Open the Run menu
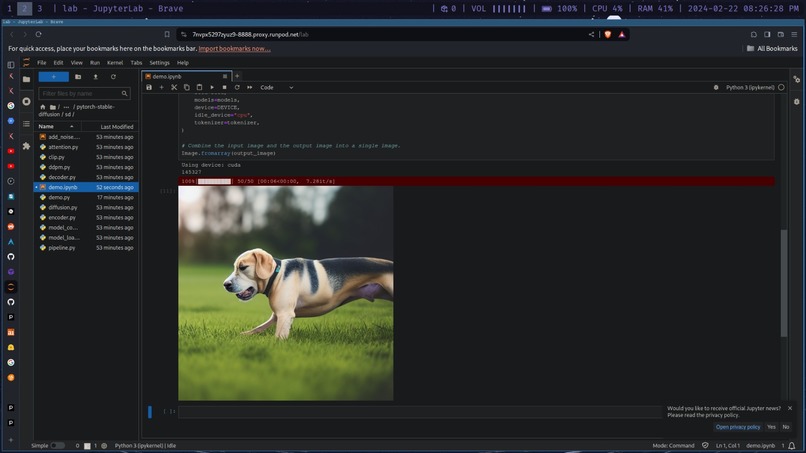 click(95, 63)
